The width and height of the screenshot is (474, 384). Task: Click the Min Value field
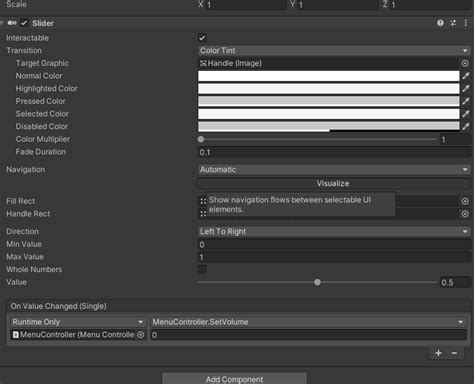[334, 245]
